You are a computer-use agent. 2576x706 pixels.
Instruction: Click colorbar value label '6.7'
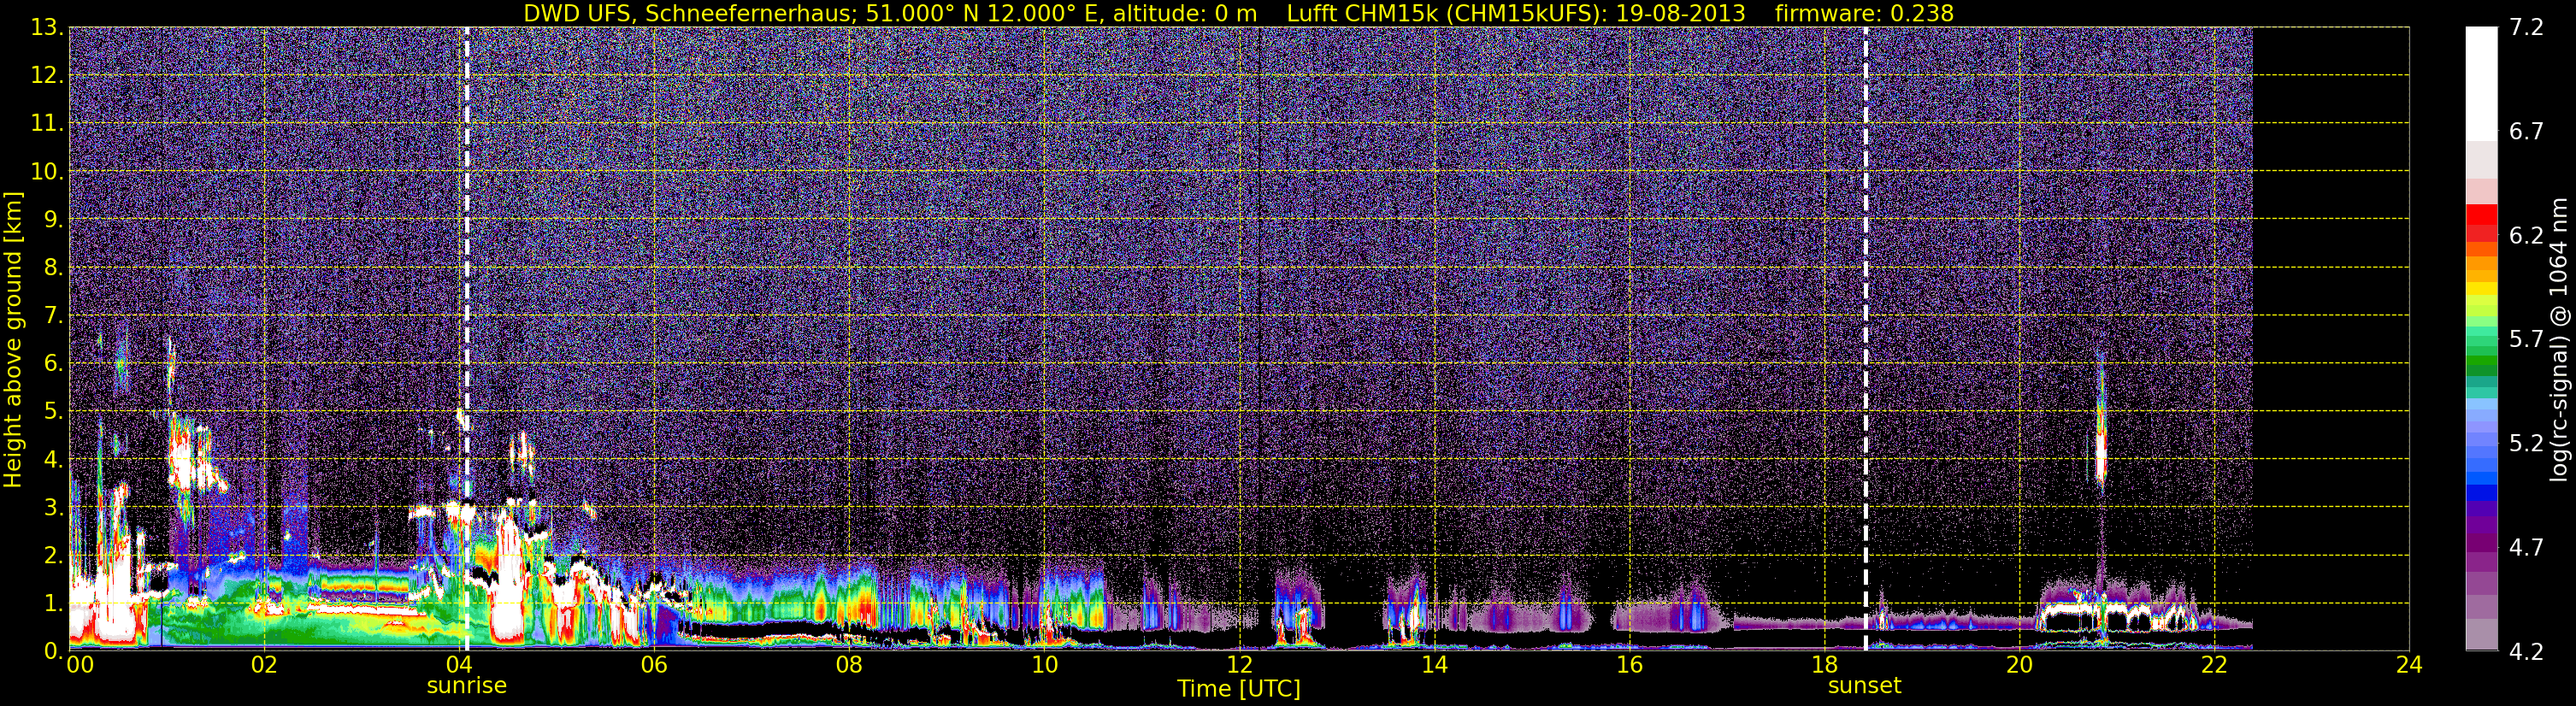coord(2526,132)
